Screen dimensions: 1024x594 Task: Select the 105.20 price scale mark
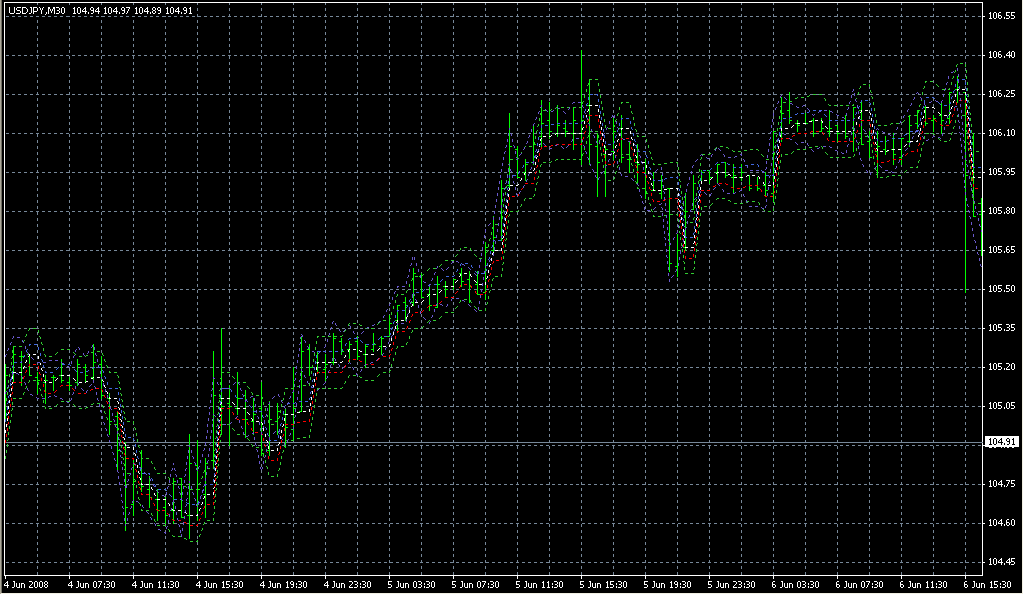coord(1002,367)
